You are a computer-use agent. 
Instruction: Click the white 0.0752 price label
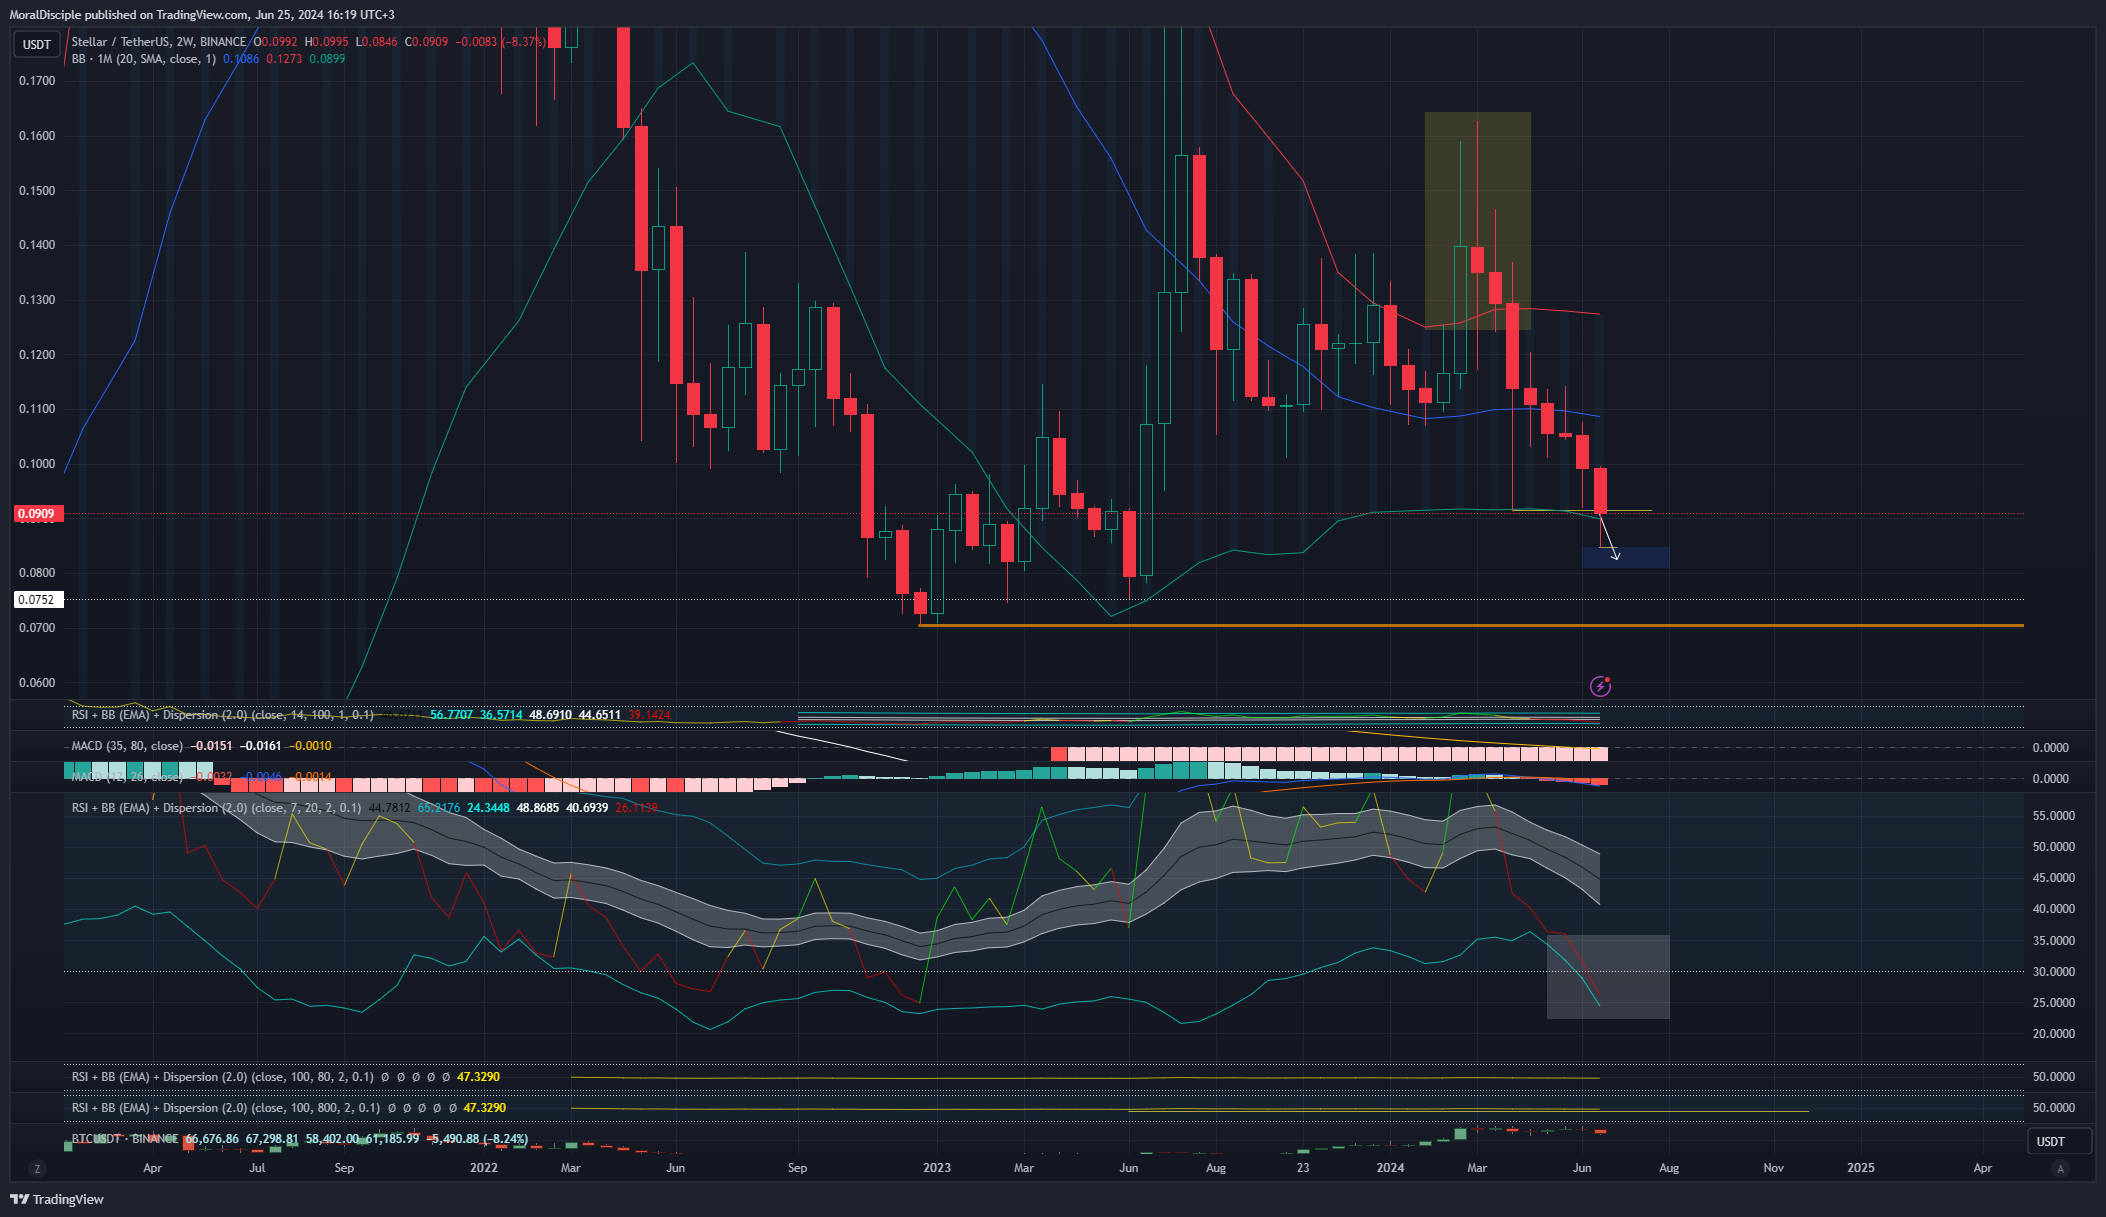pos(38,600)
